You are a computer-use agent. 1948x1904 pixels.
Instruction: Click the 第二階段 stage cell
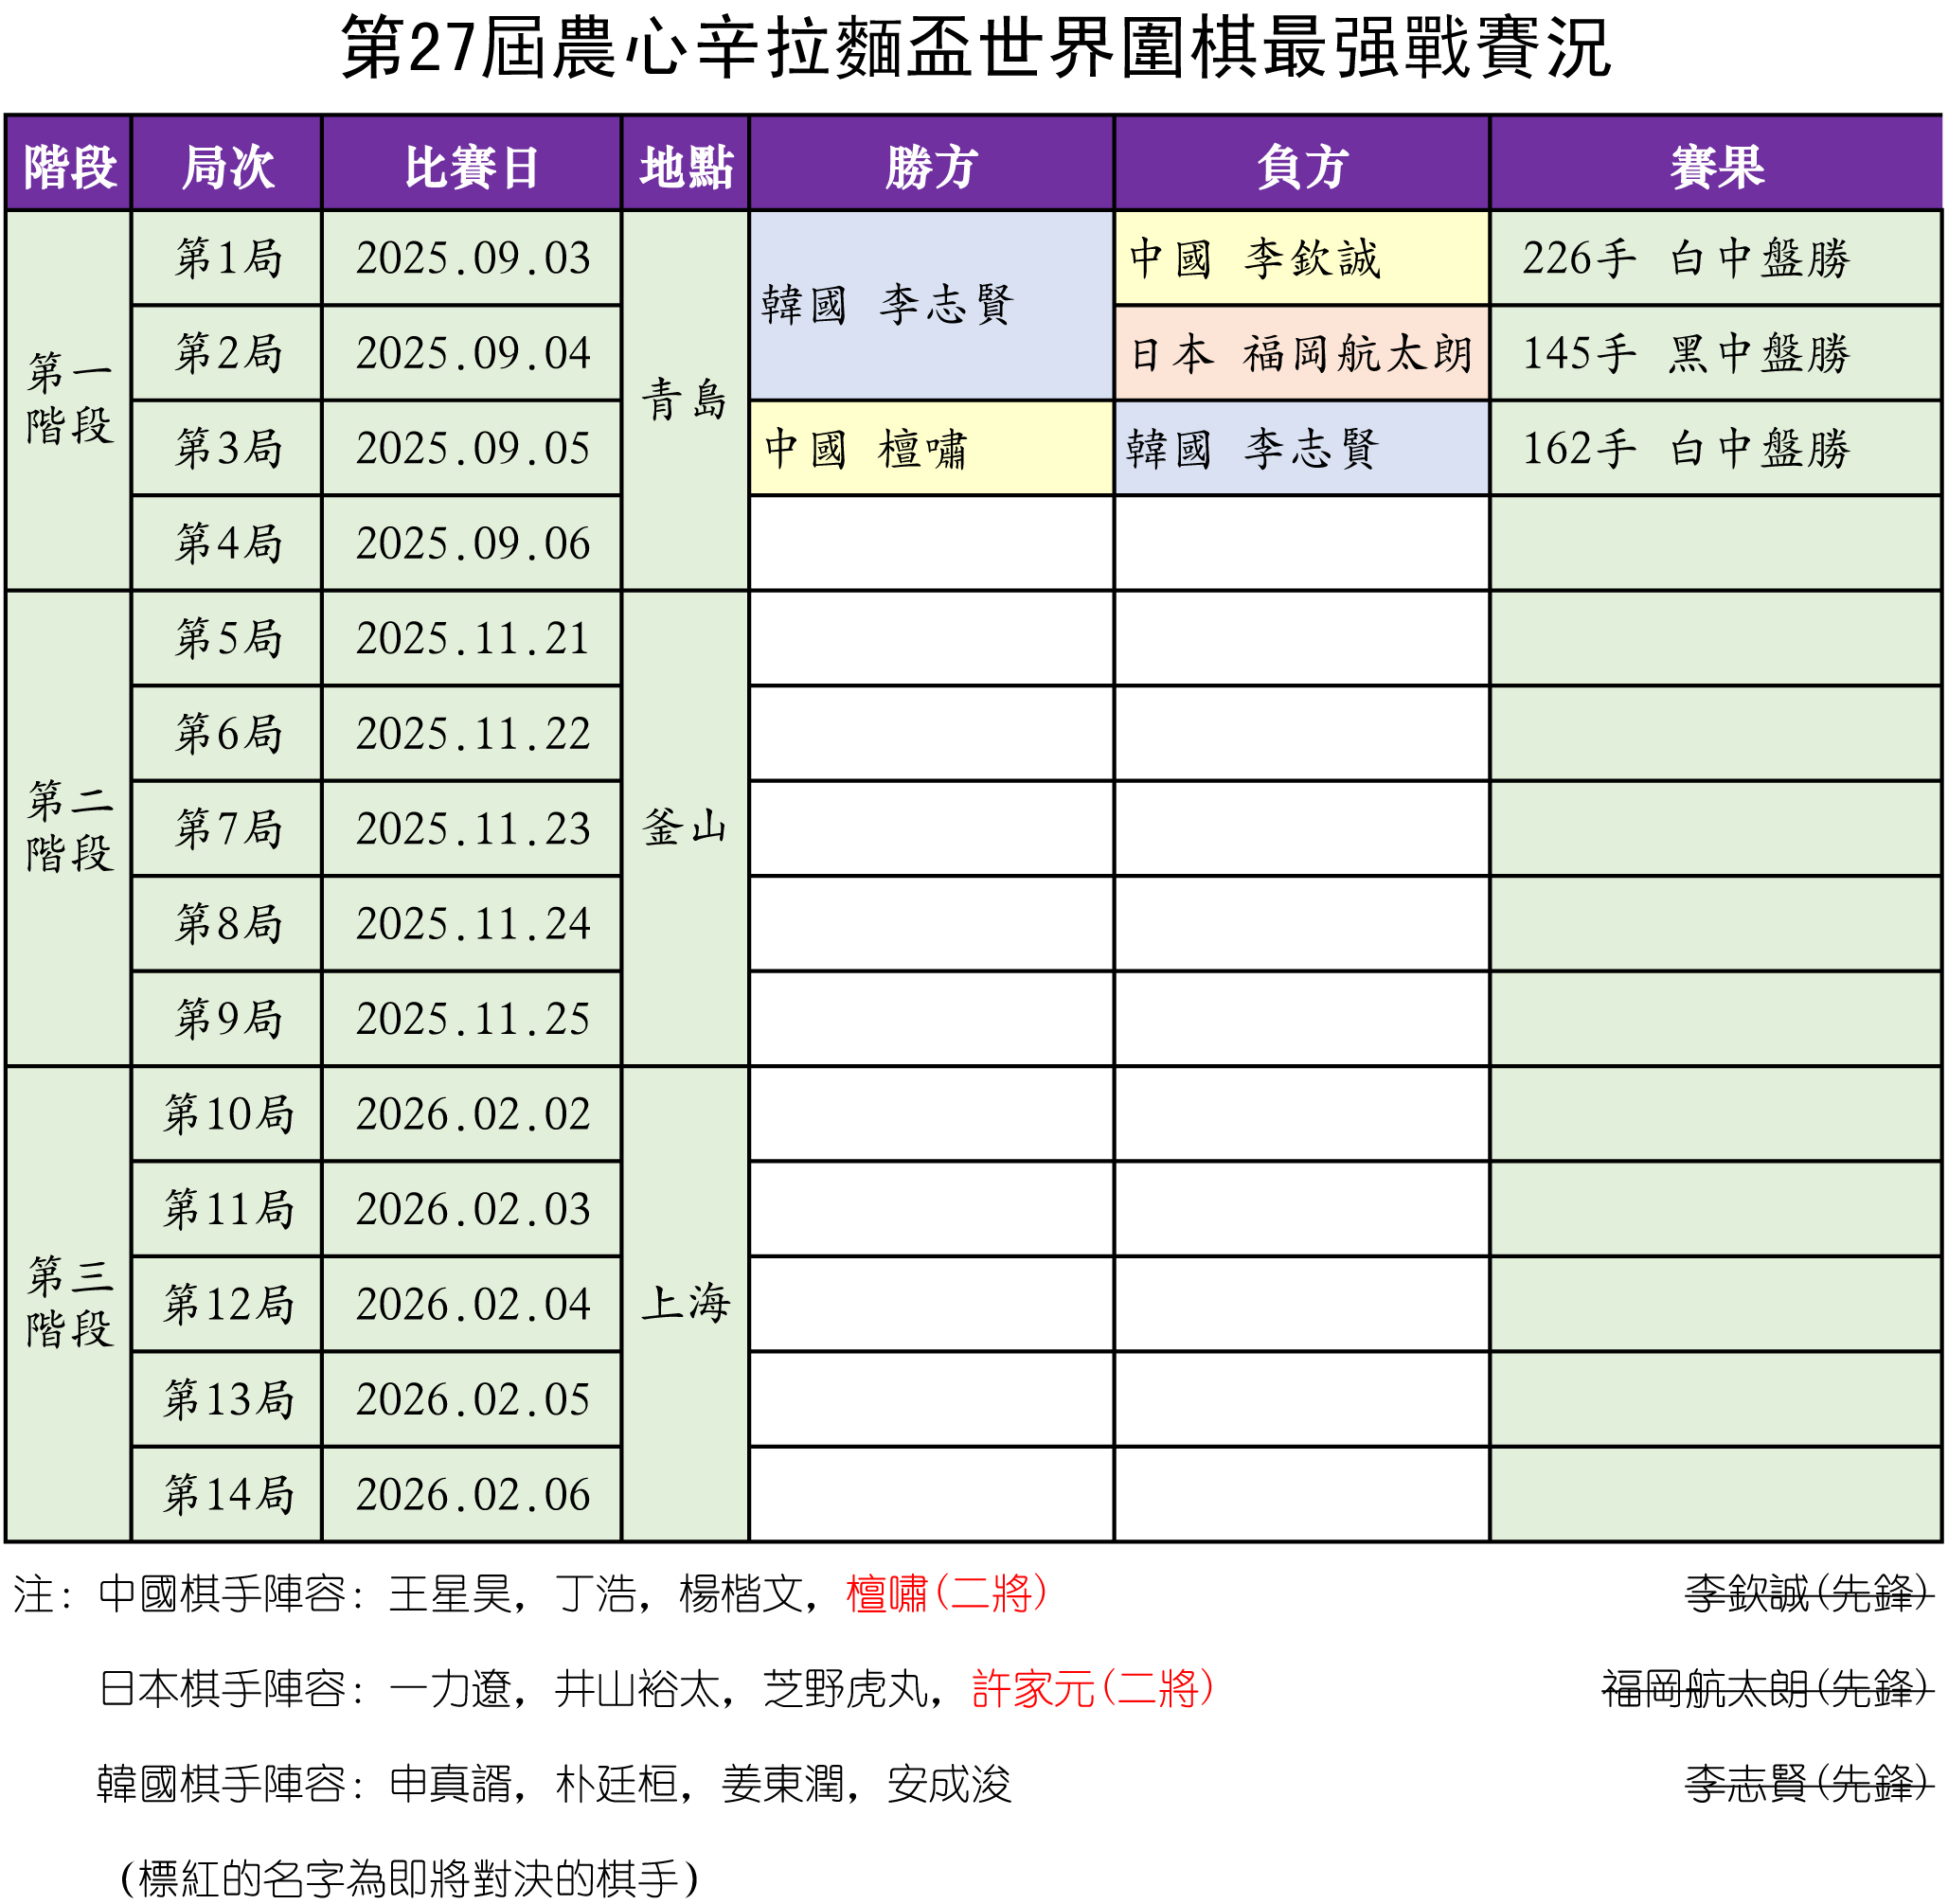coord(68,828)
